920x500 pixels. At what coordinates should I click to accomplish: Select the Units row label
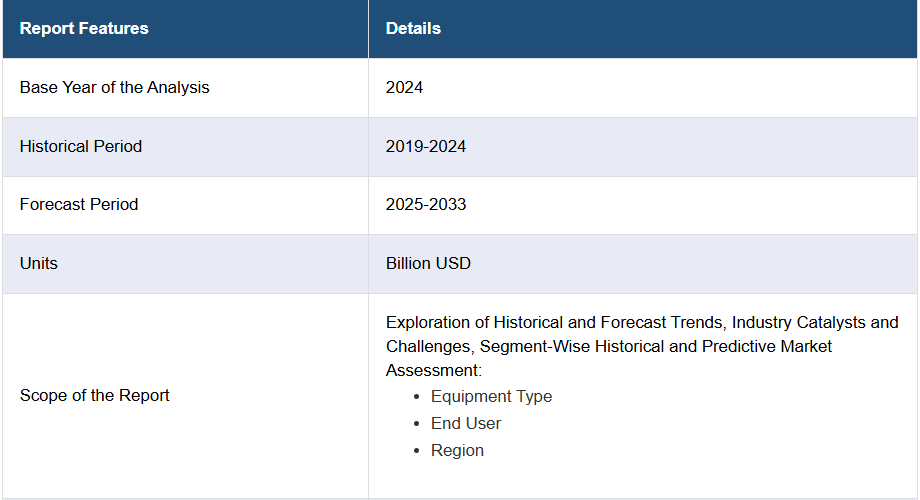pos(39,263)
